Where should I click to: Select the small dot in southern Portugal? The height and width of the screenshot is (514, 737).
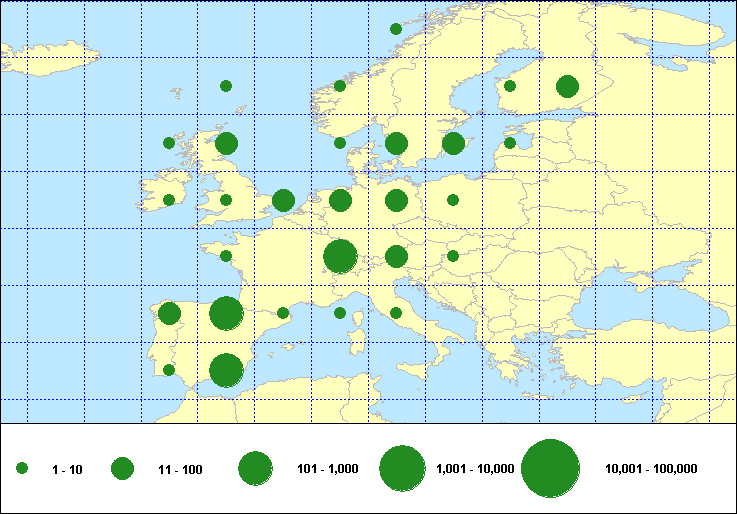[169, 370]
